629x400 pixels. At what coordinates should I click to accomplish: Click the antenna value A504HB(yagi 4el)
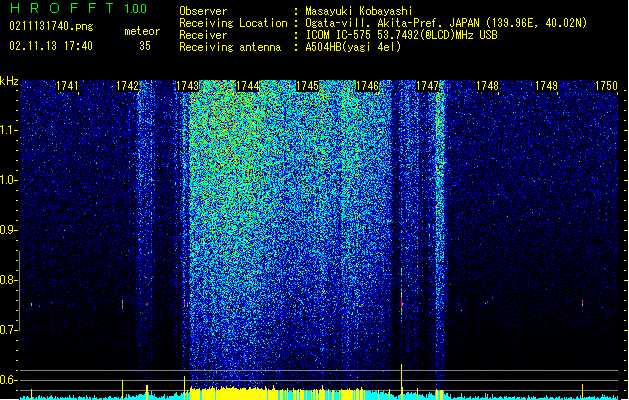(353, 47)
